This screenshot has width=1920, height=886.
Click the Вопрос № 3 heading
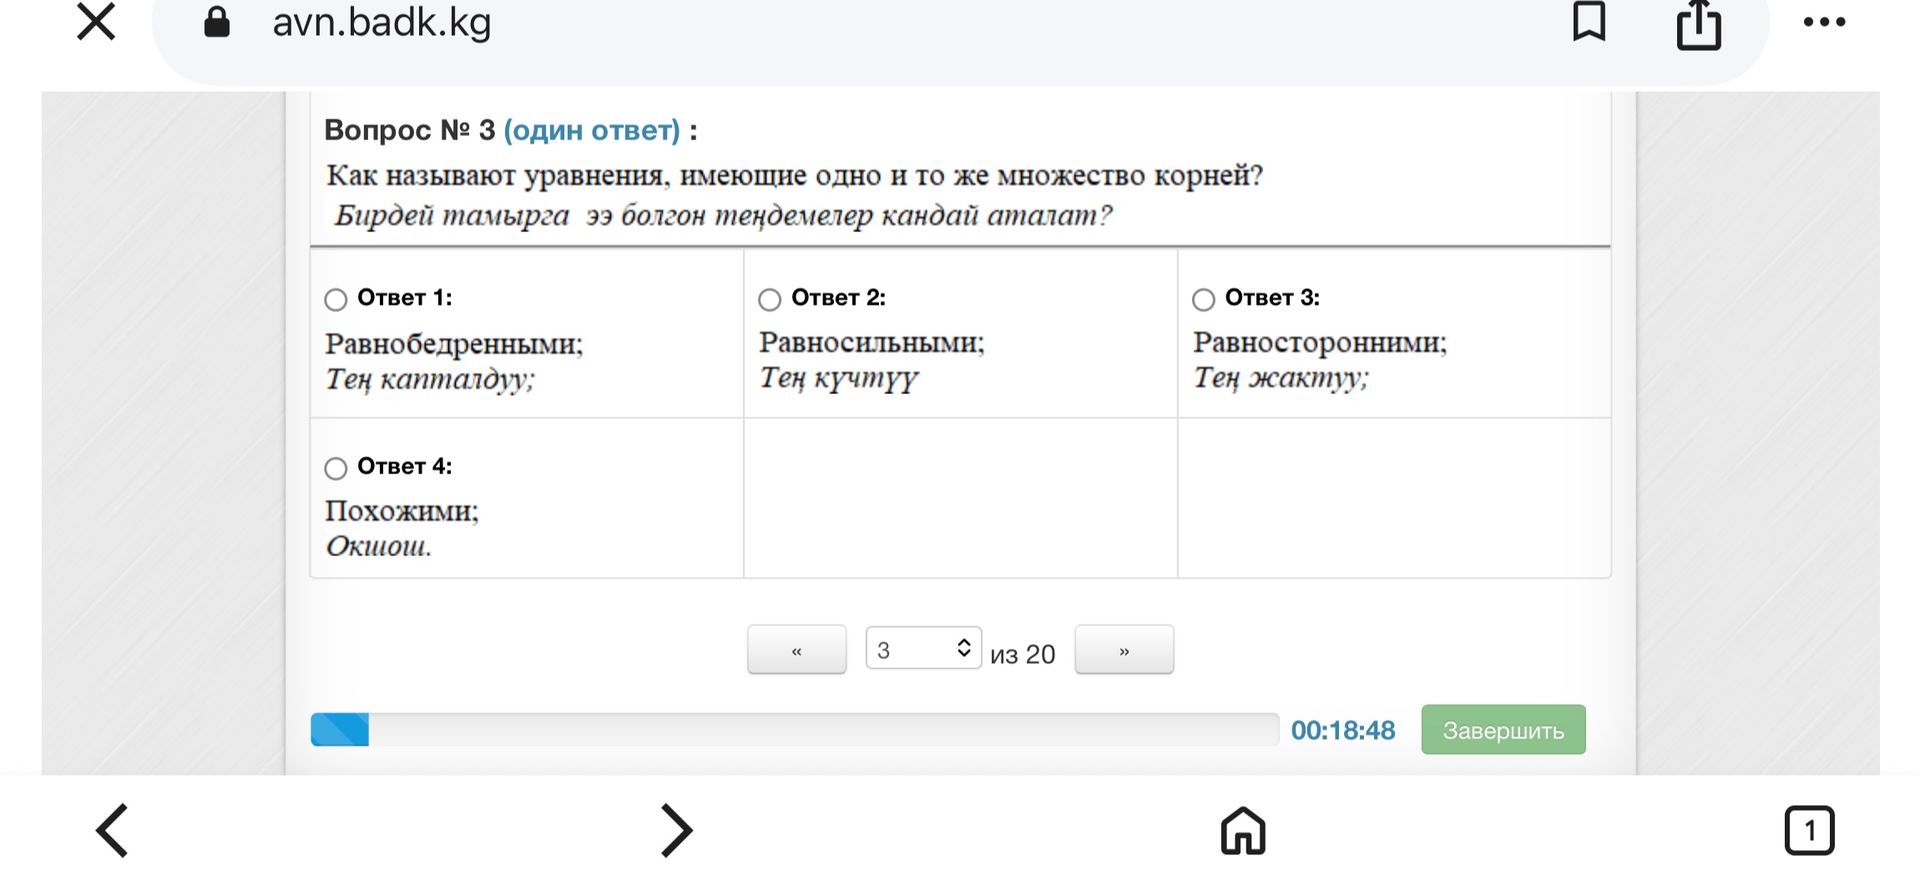click(410, 130)
